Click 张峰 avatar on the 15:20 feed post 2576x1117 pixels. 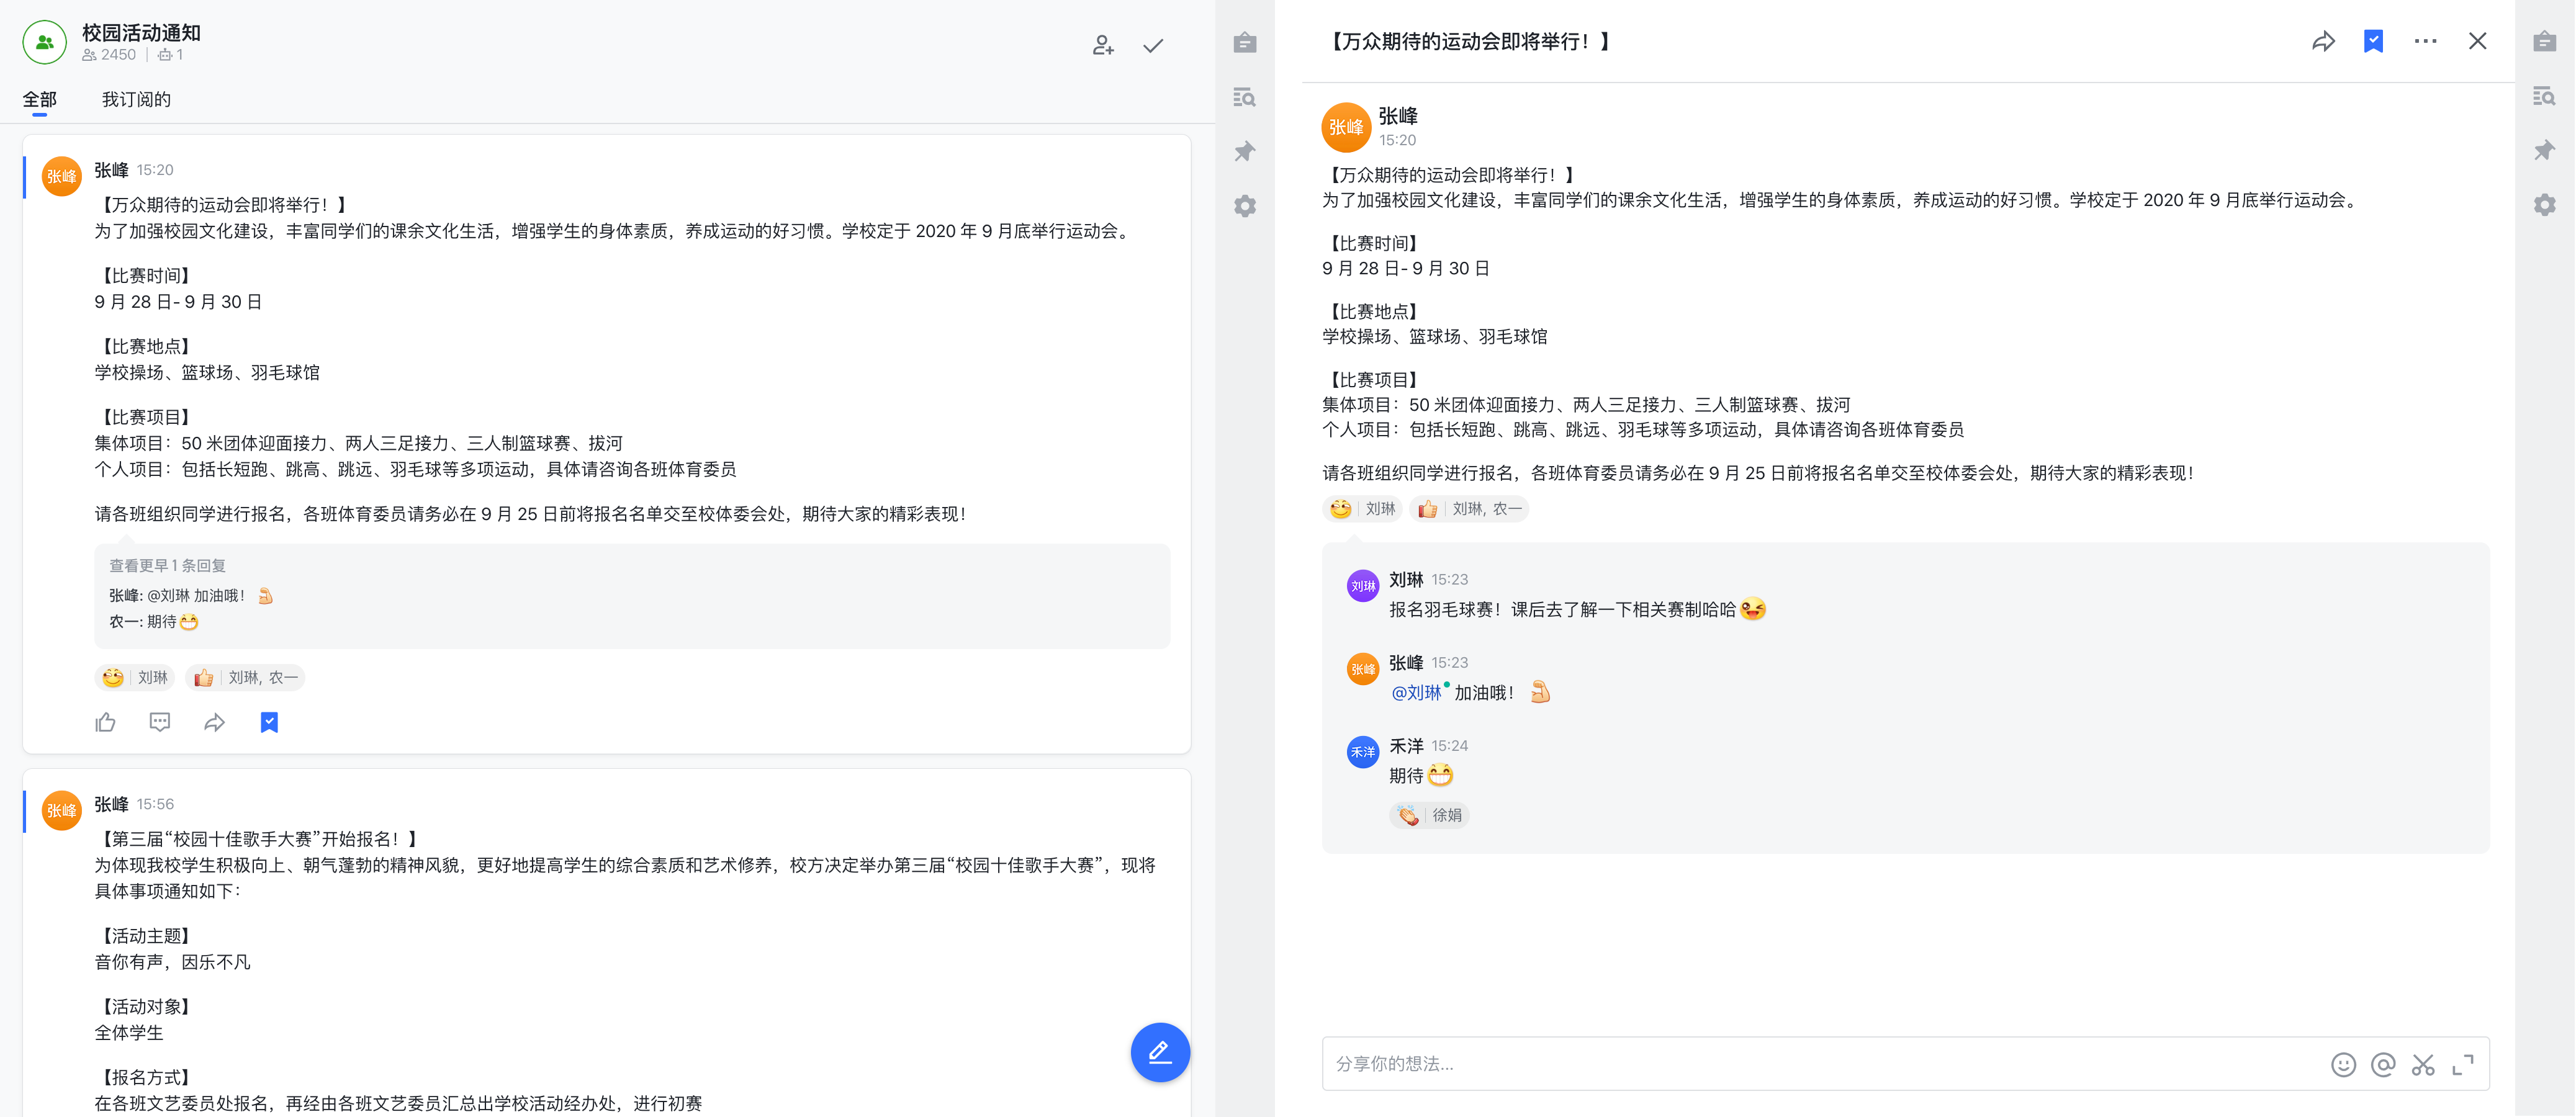pyautogui.click(x=62, y=176)
